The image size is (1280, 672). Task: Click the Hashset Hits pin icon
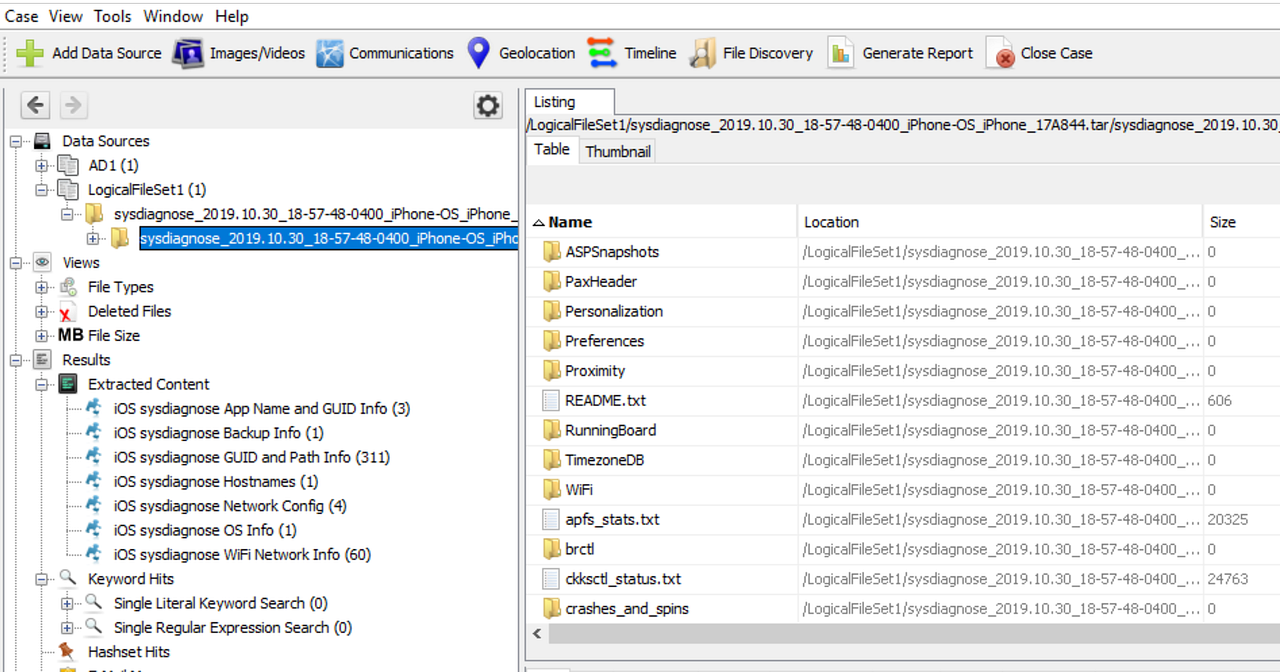(x=68, y=651)
